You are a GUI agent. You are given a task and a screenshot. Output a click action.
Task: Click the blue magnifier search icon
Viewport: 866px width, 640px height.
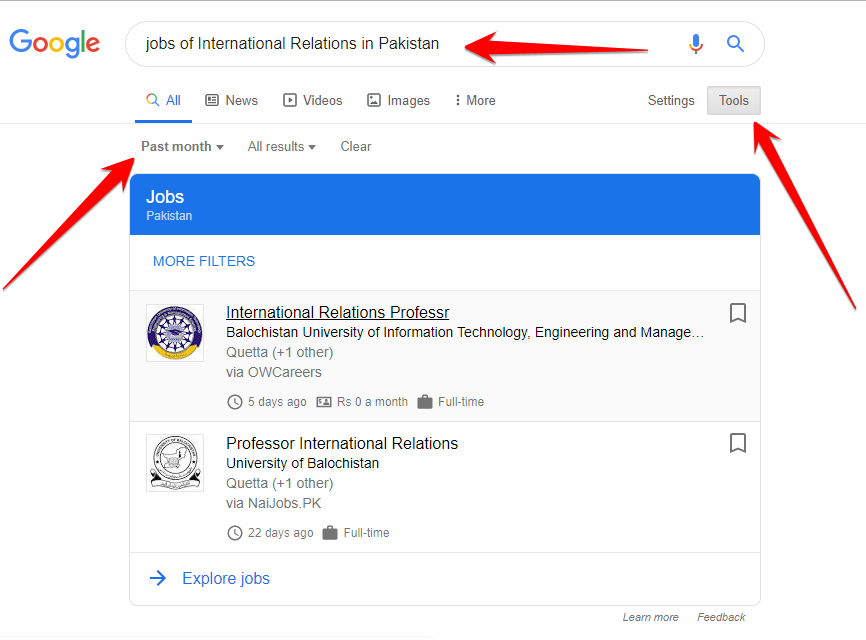pos(735,44)
